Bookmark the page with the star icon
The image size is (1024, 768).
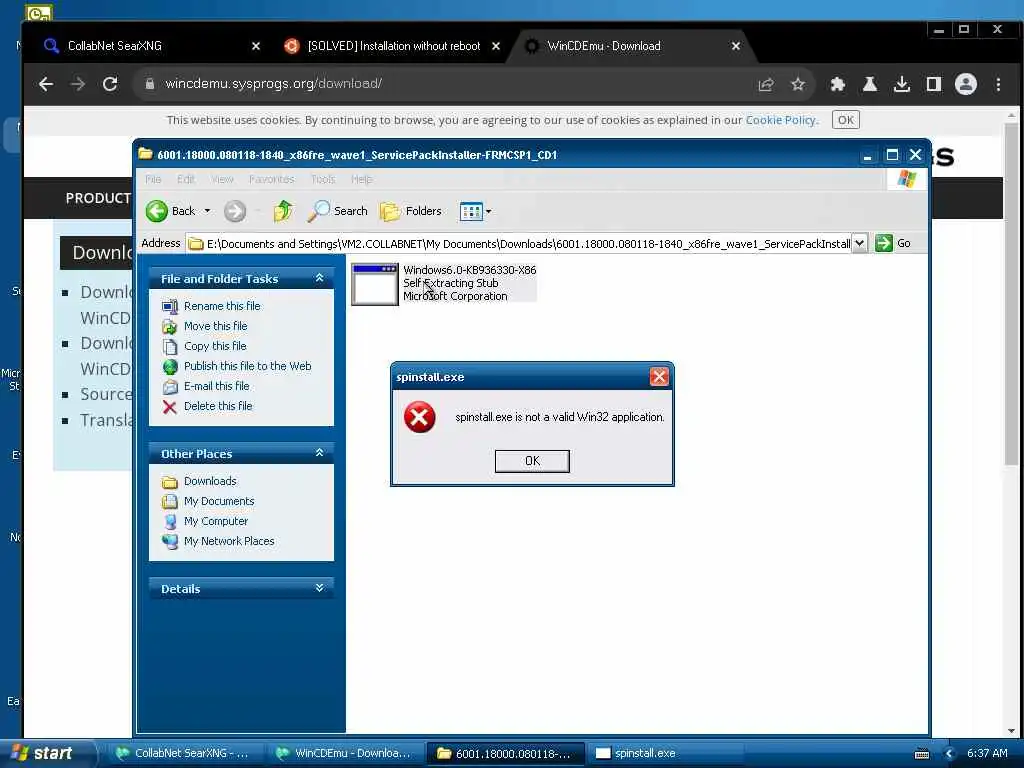(797, 84)
